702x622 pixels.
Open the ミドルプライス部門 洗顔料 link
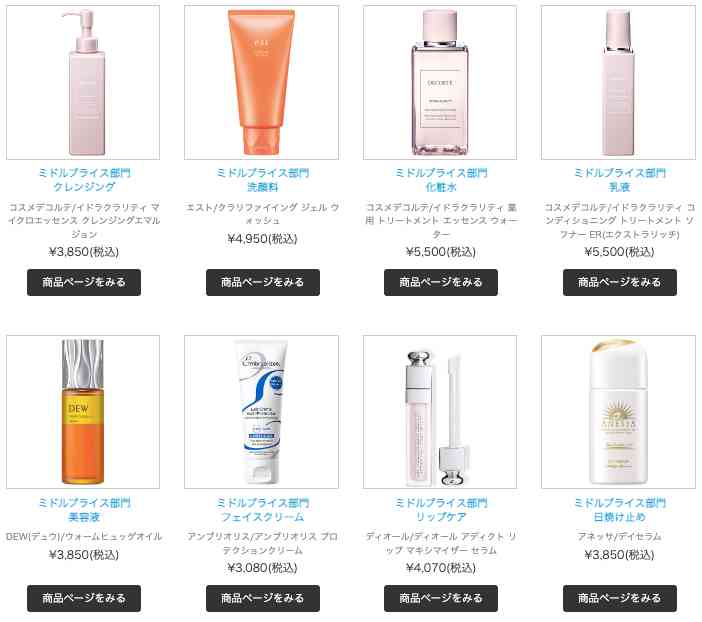[263, 180]
